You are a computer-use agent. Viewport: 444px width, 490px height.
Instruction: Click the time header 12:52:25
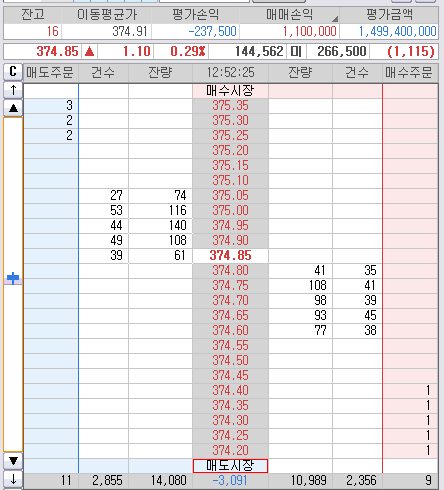(x=230, y=72)
